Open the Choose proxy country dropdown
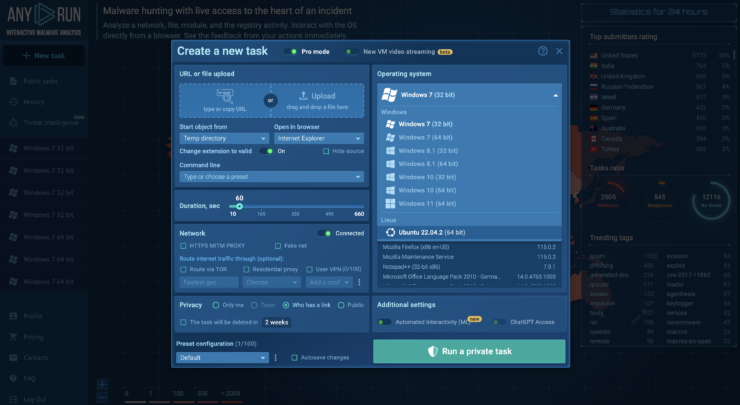740x405 pixels. pos(272,282)
